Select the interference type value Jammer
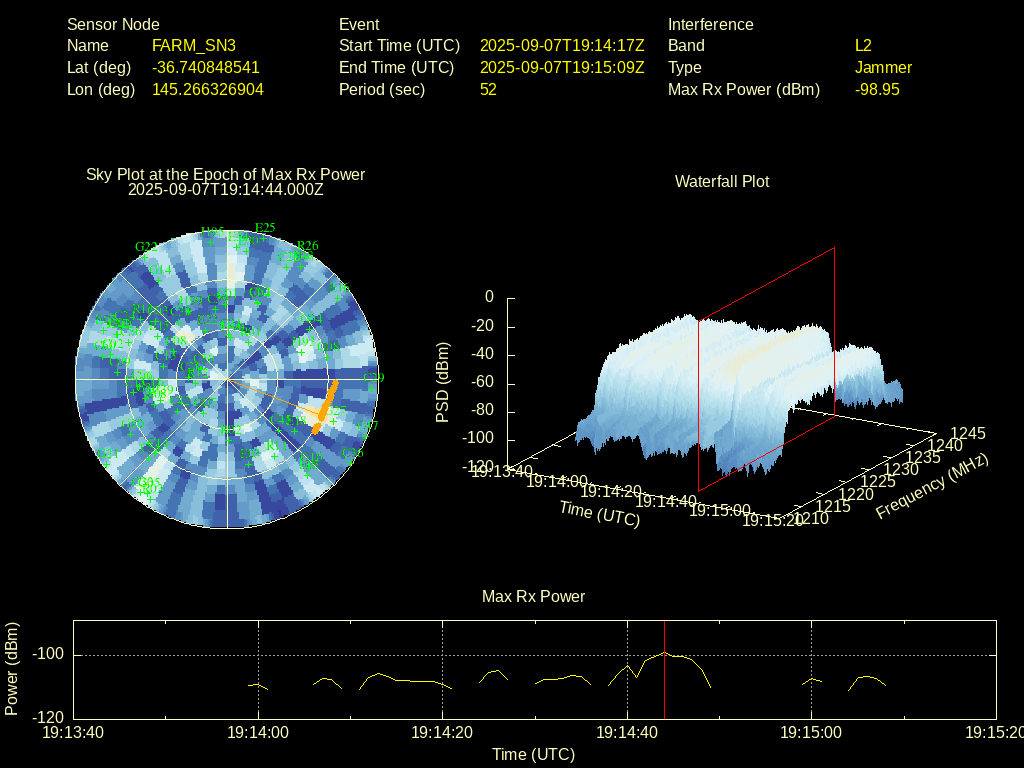Viewport: 1024px width, 768px height. [883, 67]
